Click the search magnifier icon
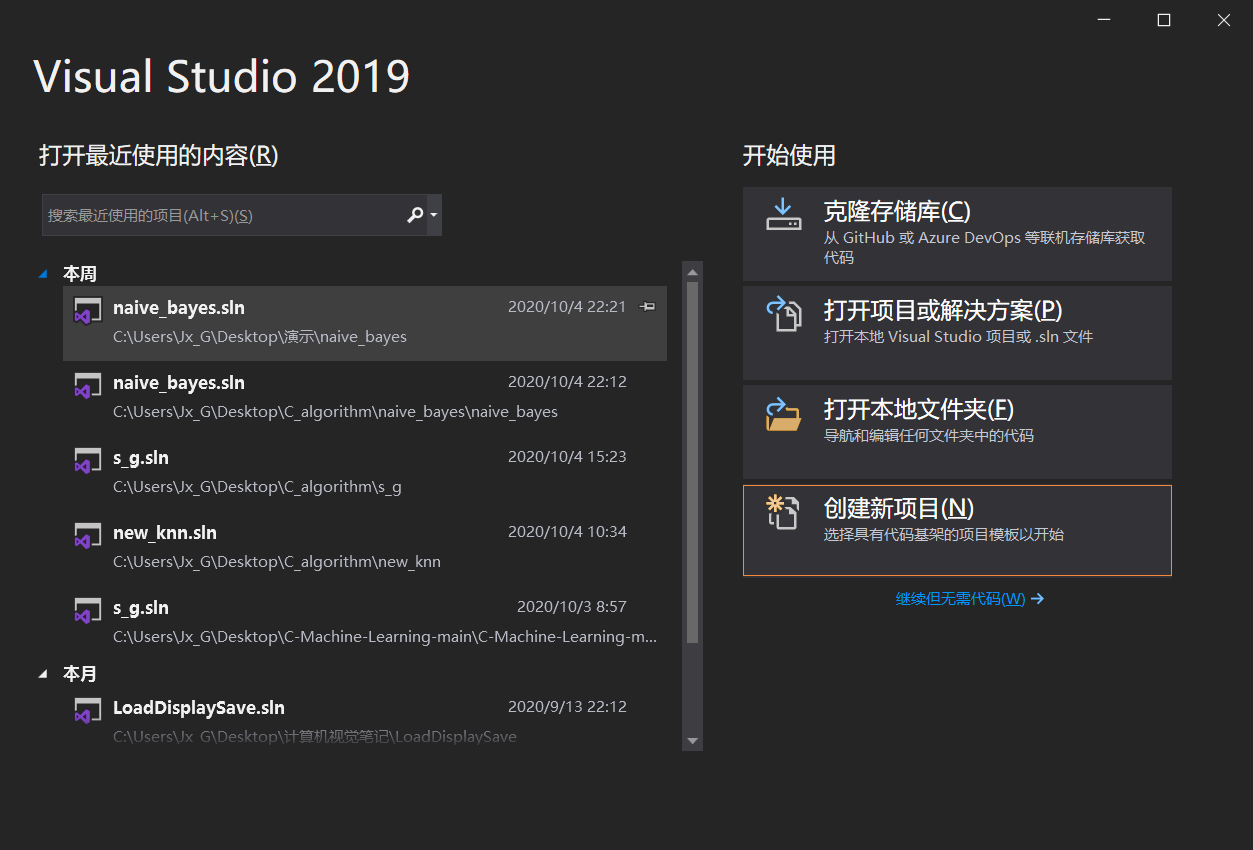This screenshot has height=850, width=1253. click(414, 214)
